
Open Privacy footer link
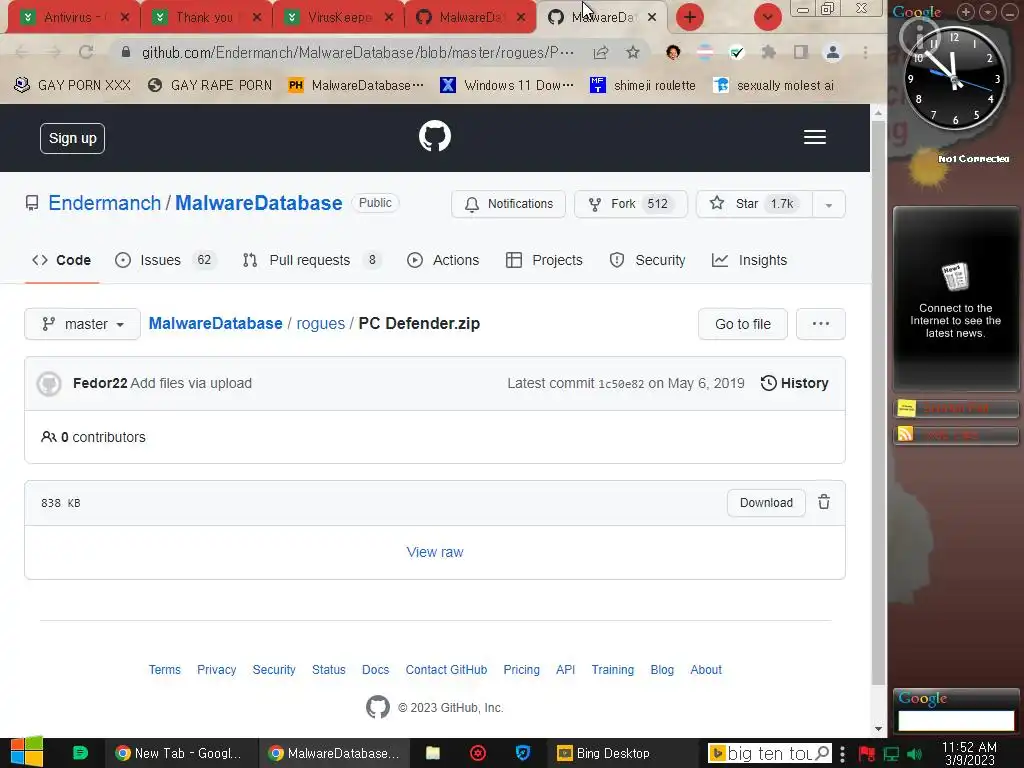coord(217,669)
